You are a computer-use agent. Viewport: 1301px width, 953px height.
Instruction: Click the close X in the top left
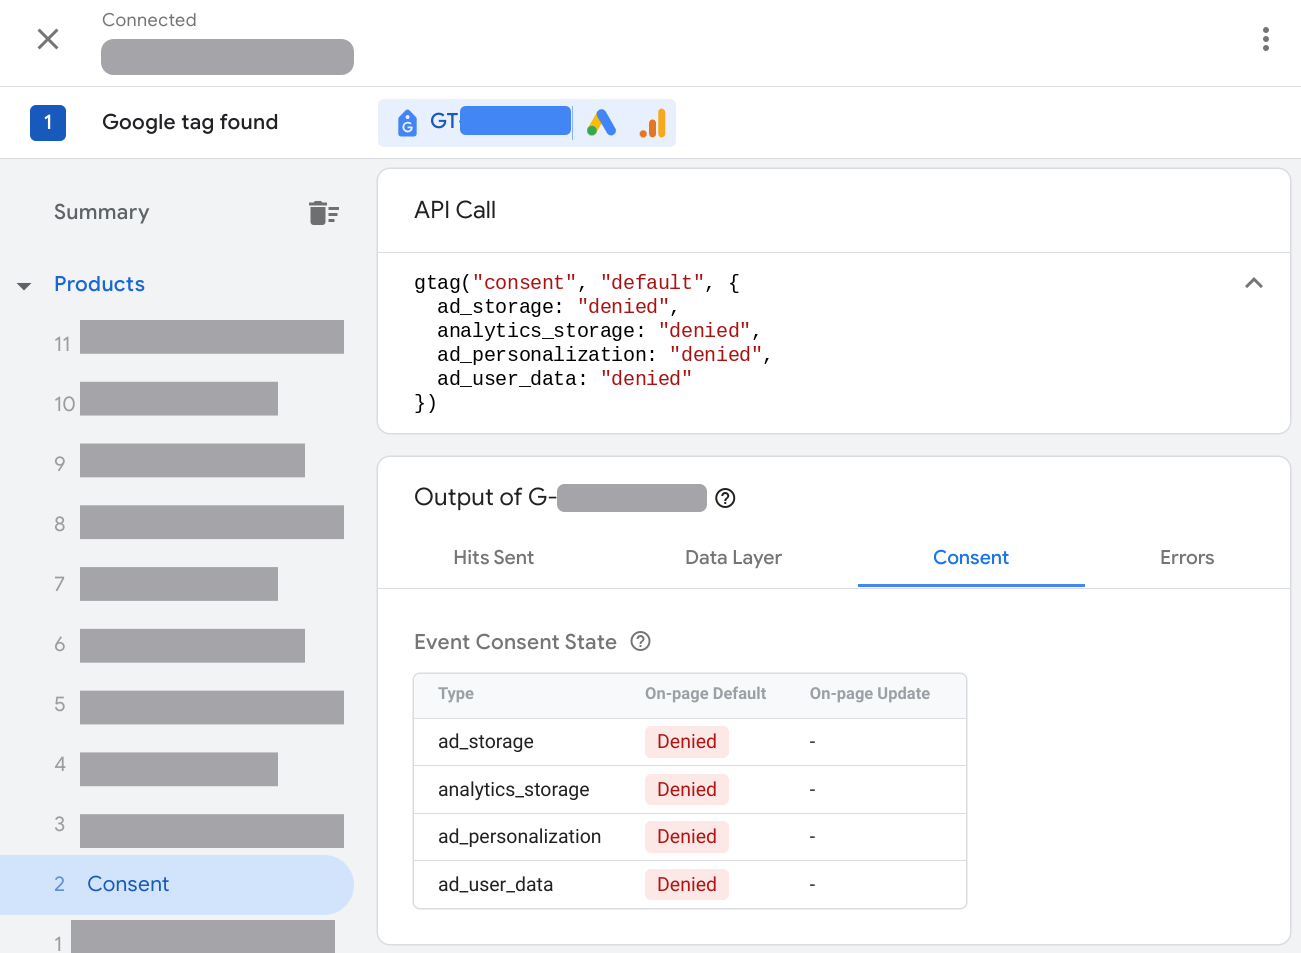(48, 39)
